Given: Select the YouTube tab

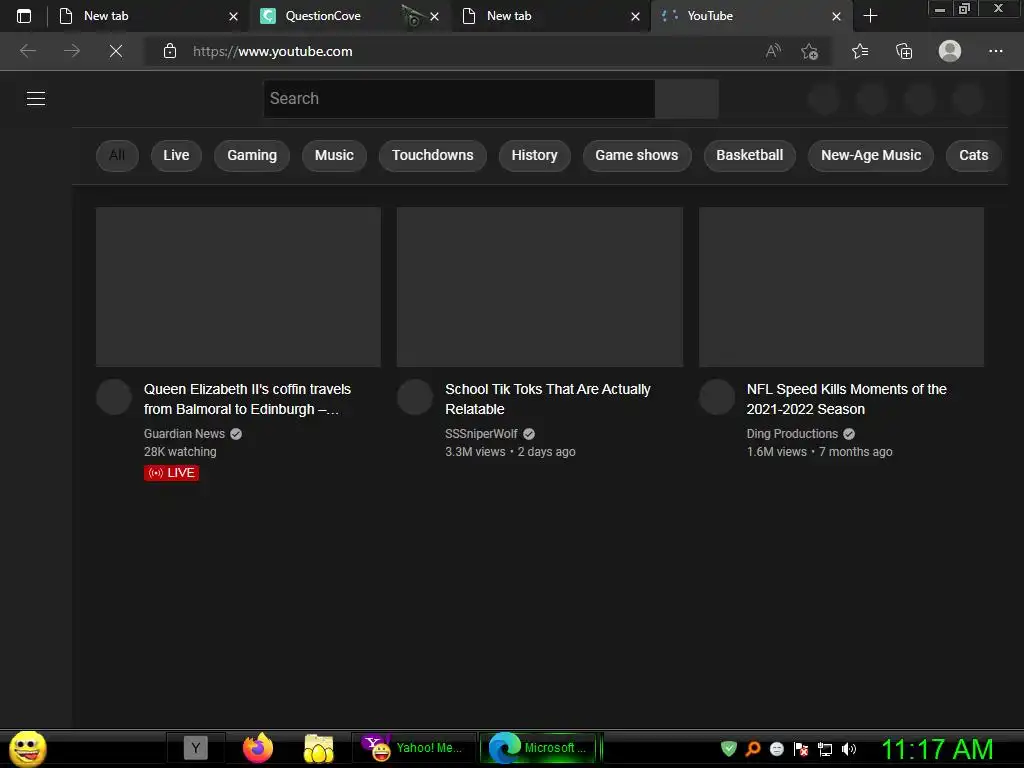Looking at the screenshot, I should (710, 16).
